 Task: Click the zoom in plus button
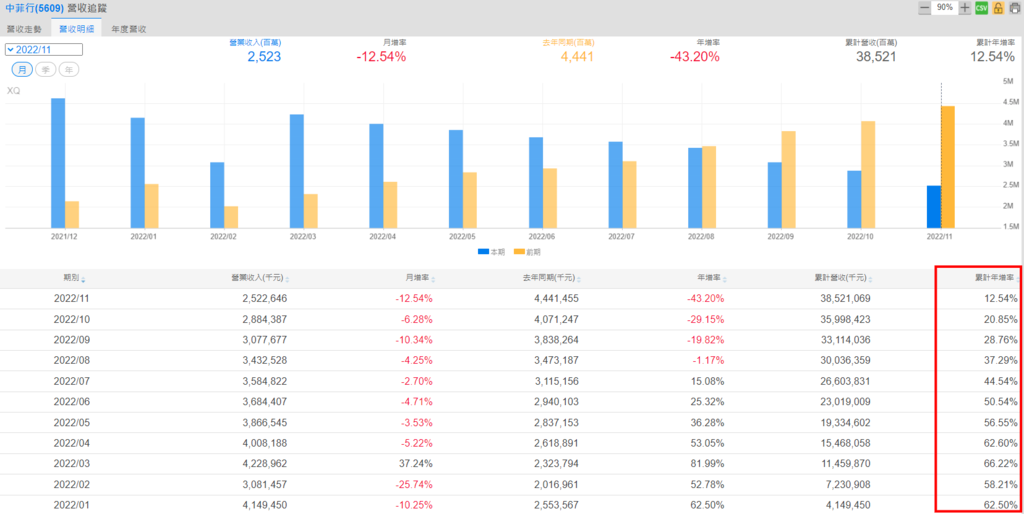[965, 8]
